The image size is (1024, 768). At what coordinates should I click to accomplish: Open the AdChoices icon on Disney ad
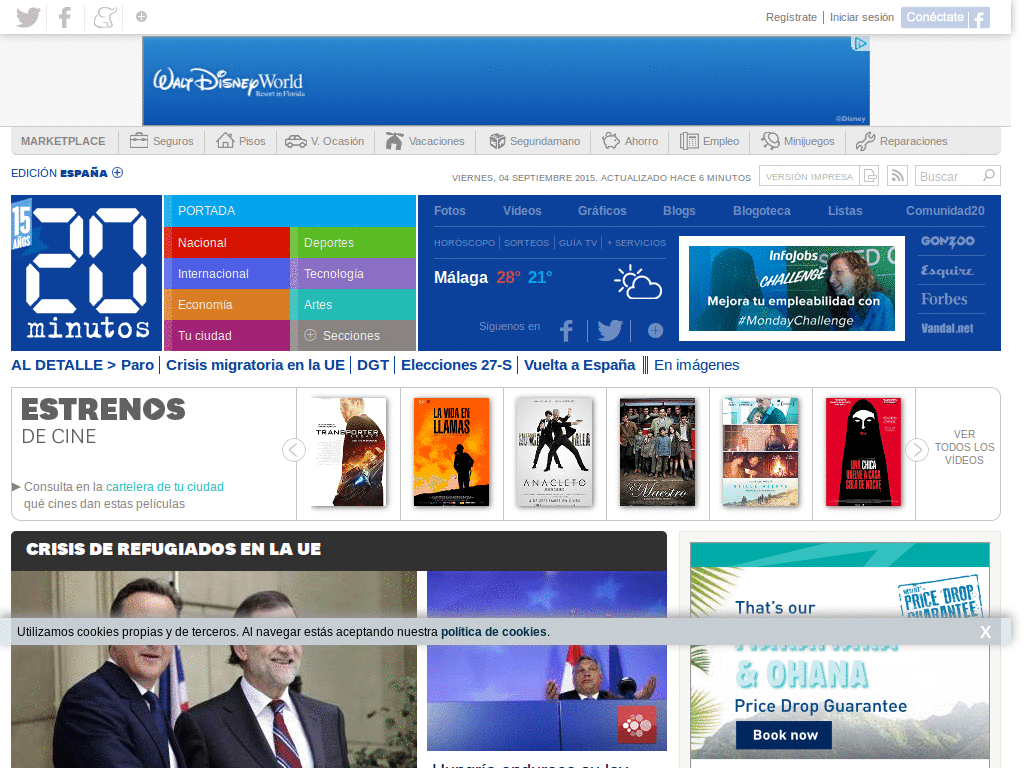(x=859, y=44)
